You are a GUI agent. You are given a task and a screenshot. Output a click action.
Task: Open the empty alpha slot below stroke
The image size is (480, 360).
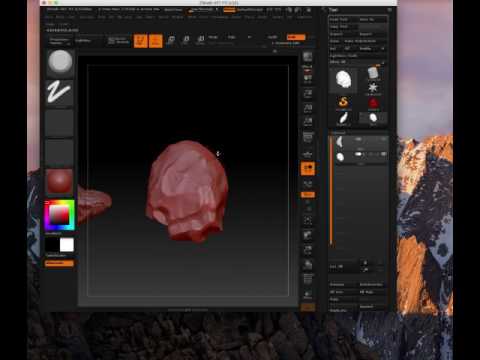click(59, 123)
